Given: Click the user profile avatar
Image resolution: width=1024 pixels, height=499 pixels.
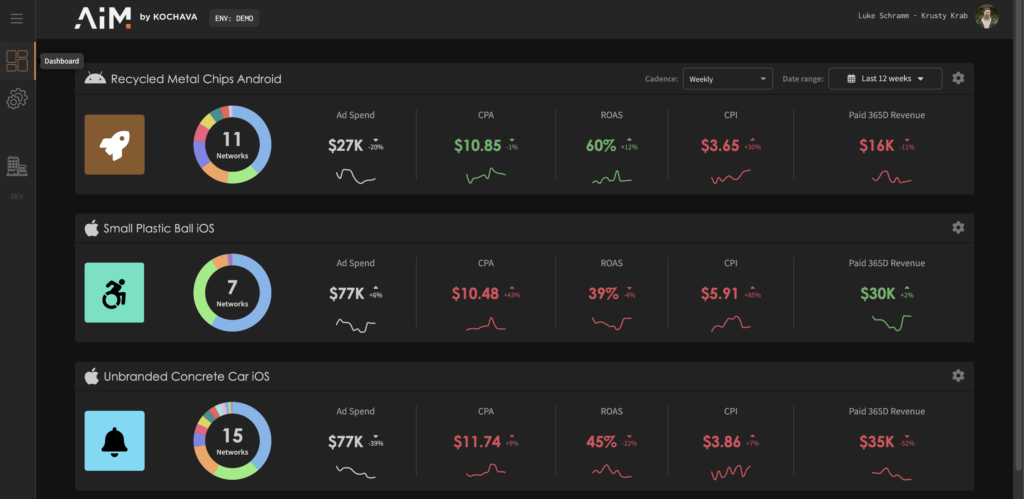Looking at the screenshot, I should point(987,17).
